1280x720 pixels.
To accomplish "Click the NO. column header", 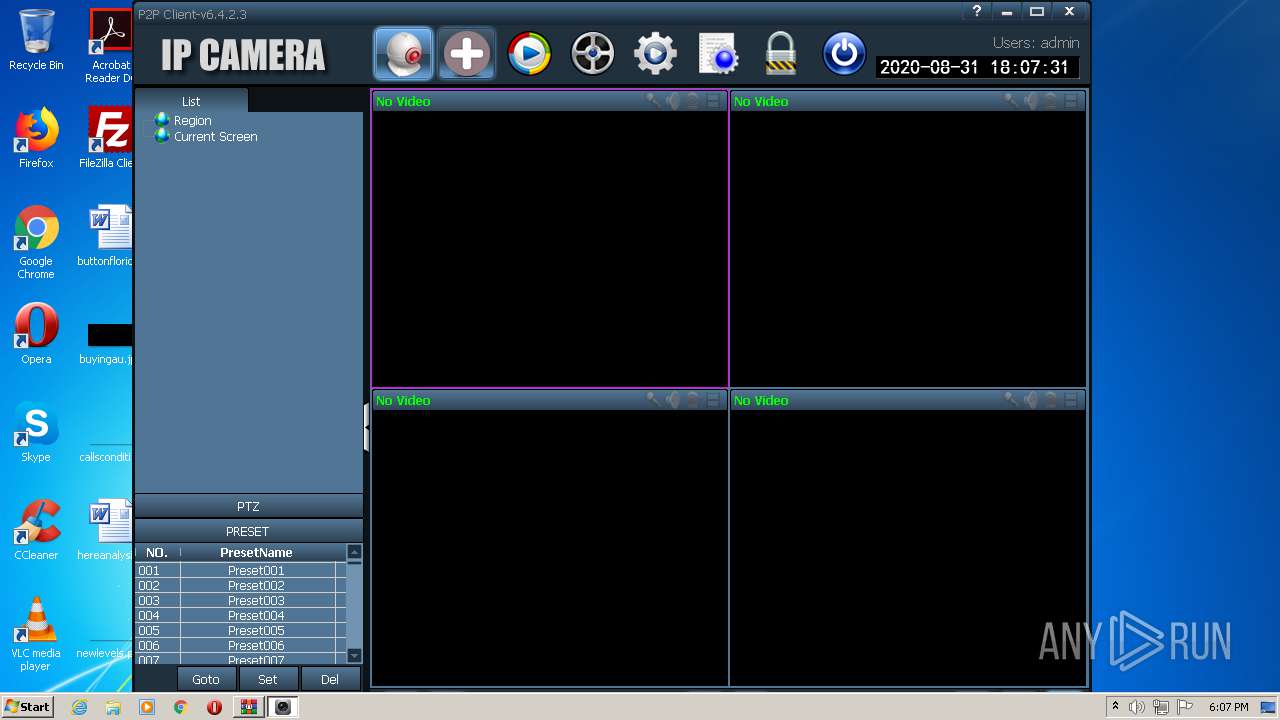I will 157,552.
